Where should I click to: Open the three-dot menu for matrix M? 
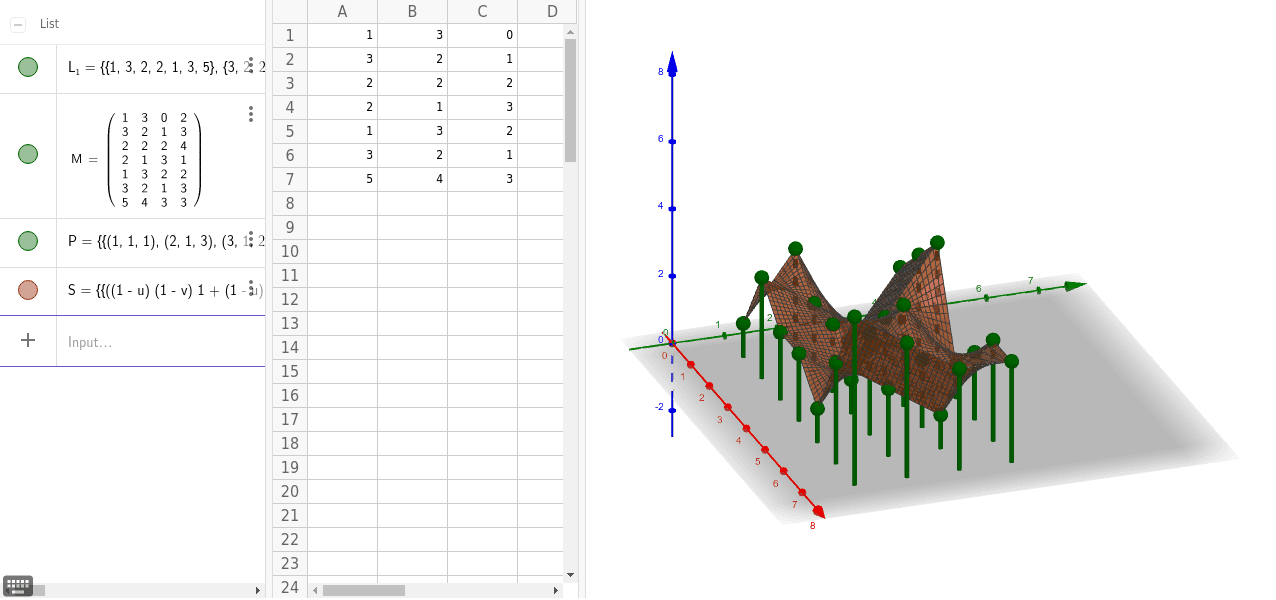pos(250,115)
